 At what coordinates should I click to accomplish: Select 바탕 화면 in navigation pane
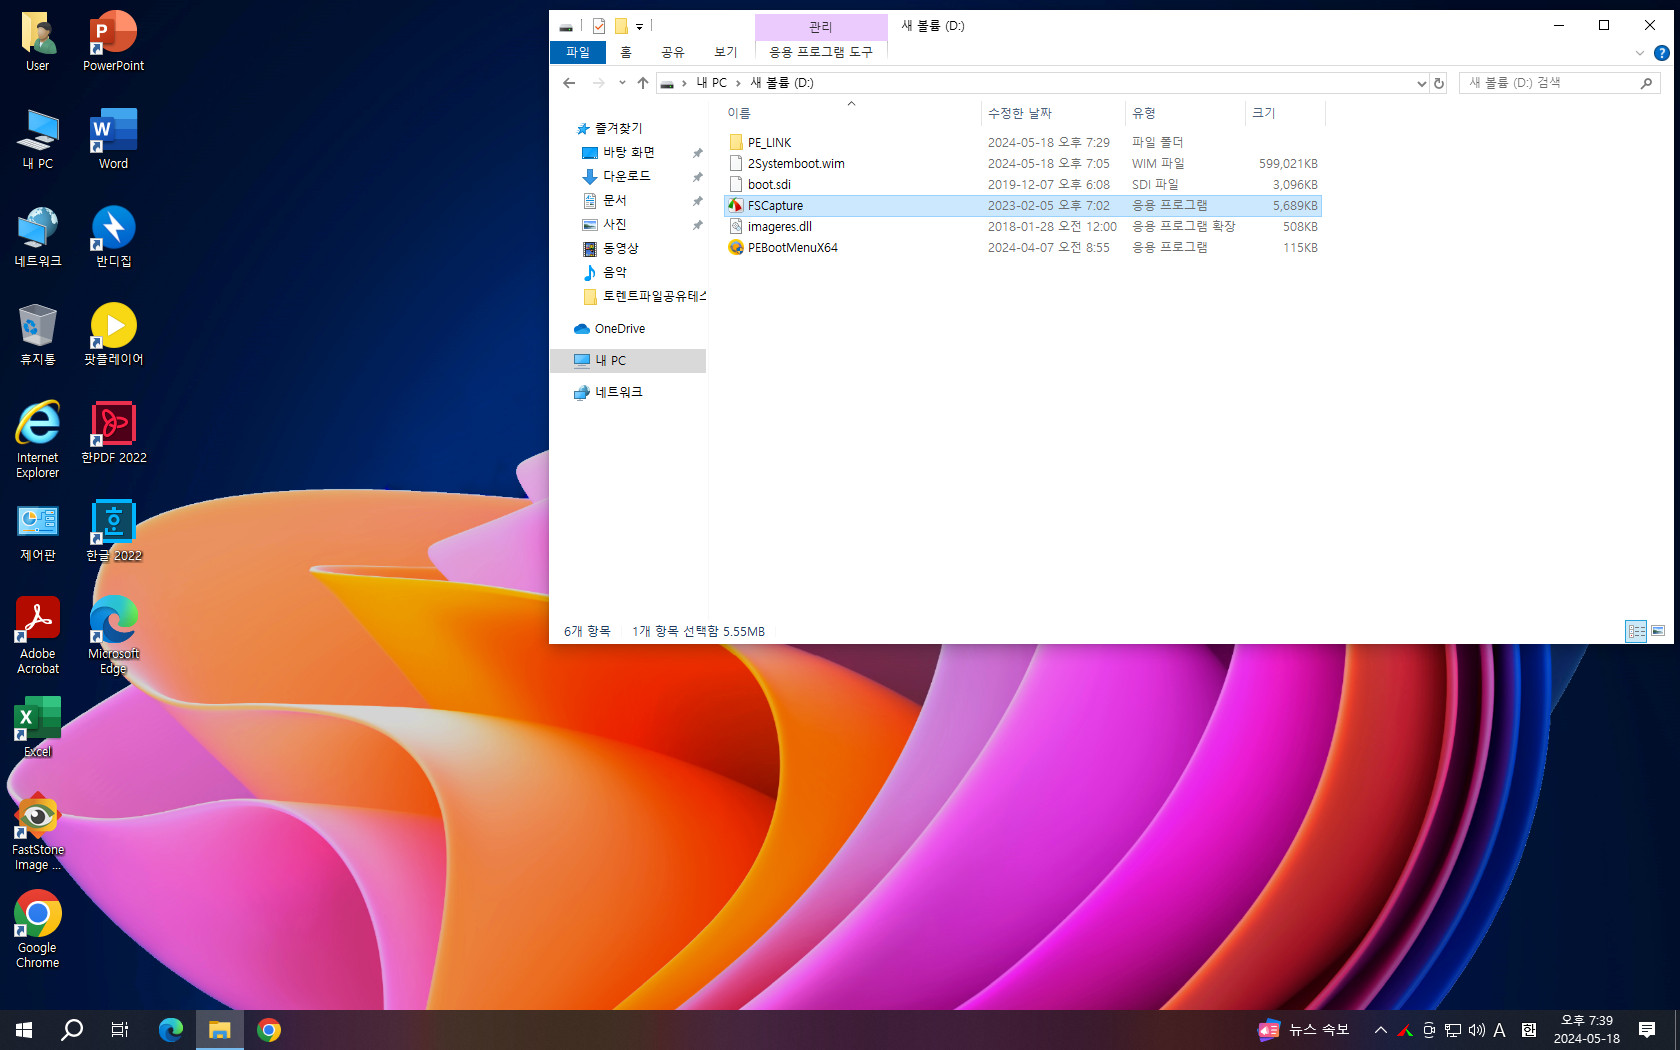click(x=629, y=152)
